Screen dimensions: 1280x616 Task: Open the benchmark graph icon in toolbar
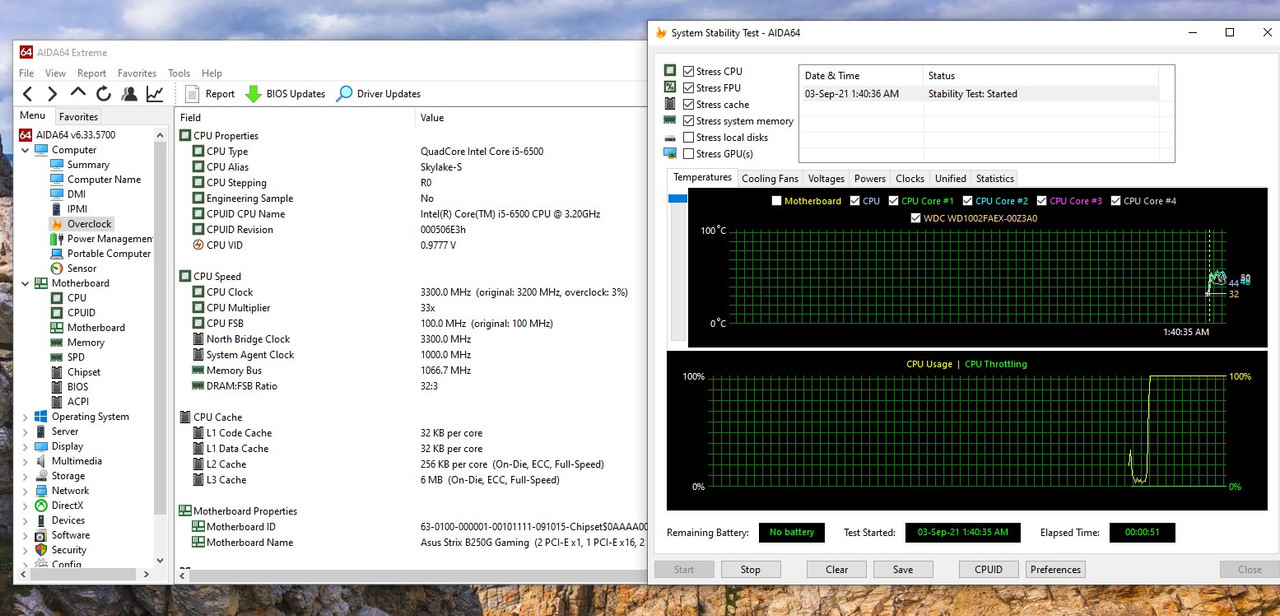pos(155,94)
